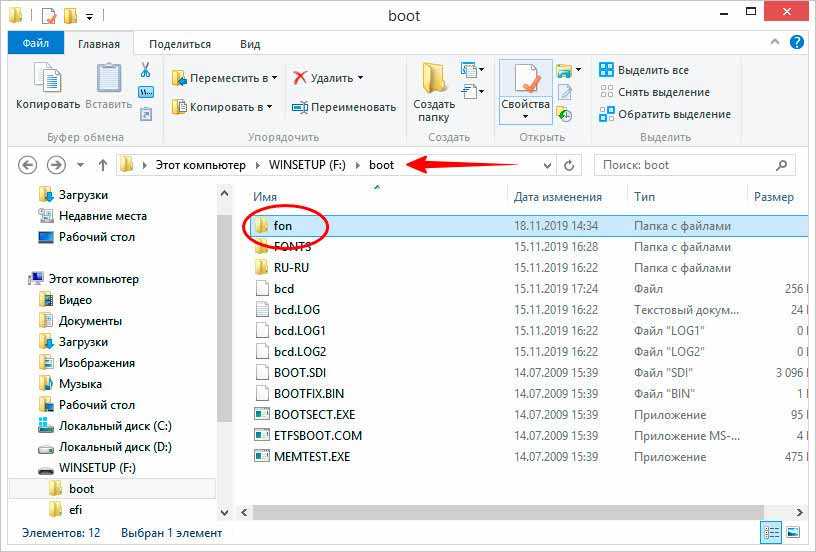Image resolution: width=816 pixels, height=552 pixels.
Task: Click the Rename (Переименовать) button
Action: (x=344, y=107)
